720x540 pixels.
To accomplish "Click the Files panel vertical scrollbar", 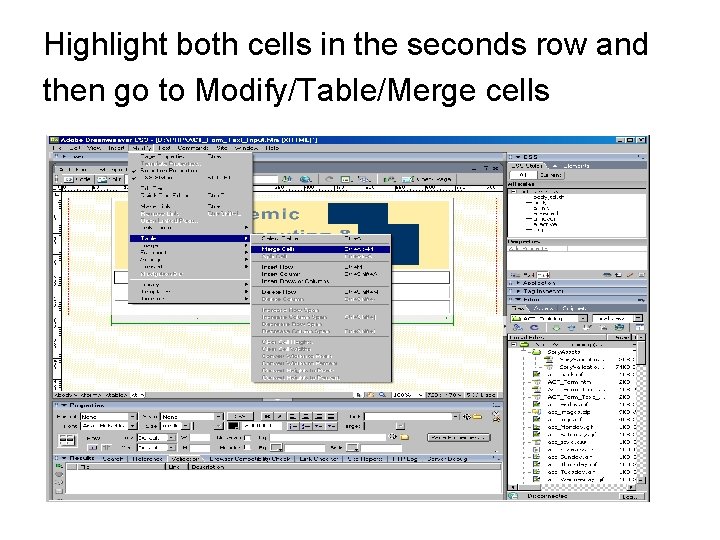I will (641, 413).
